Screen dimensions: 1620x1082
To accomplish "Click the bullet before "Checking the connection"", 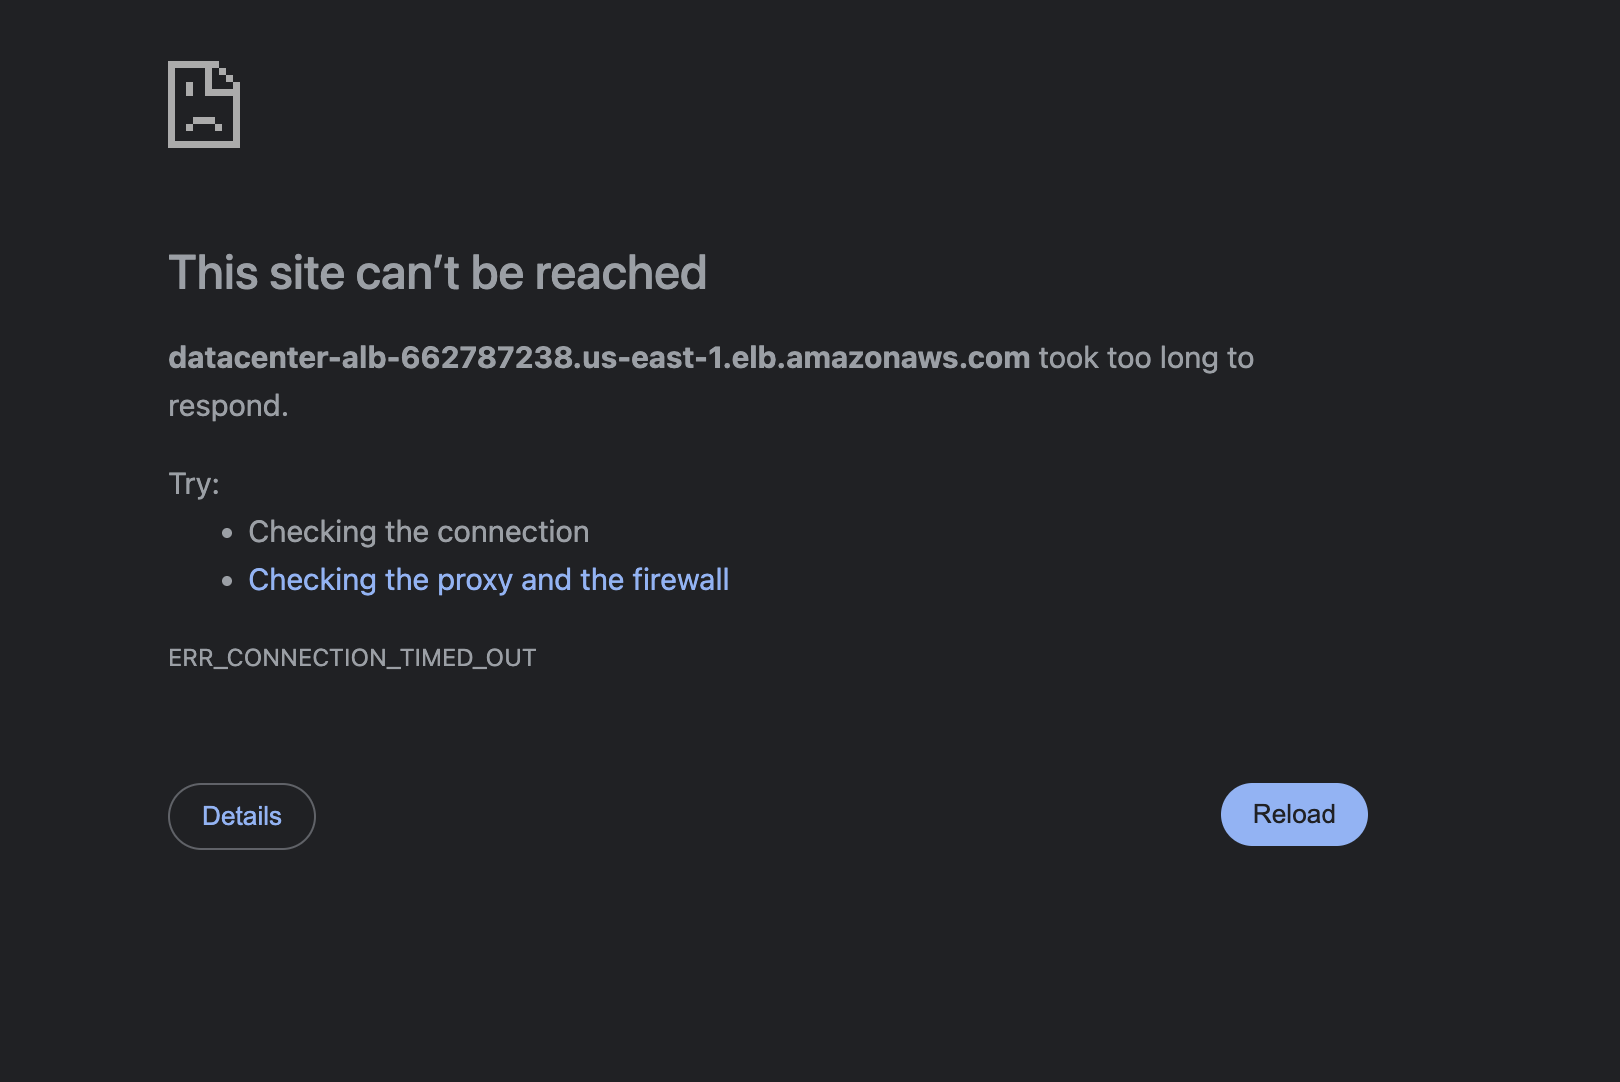I will [228, 533].
